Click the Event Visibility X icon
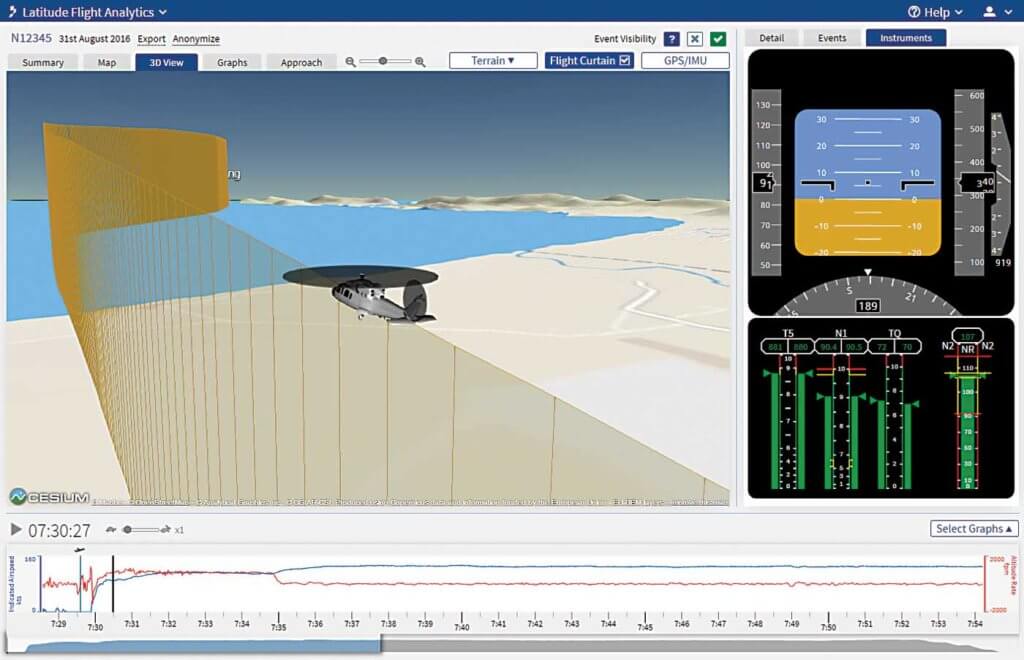The height and width of the screenshot is (660, 1024). point(695,39)
